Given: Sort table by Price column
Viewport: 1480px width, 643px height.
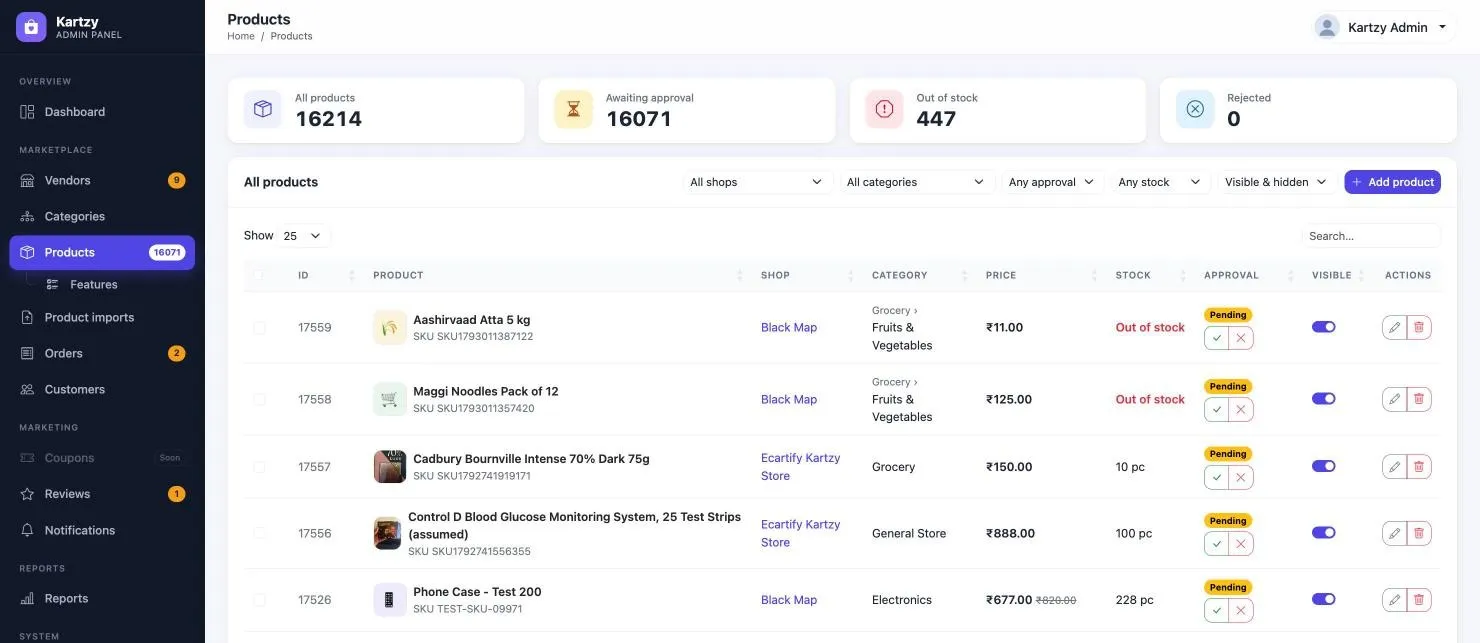Looking at the screenshot, I should (1041, 275).
